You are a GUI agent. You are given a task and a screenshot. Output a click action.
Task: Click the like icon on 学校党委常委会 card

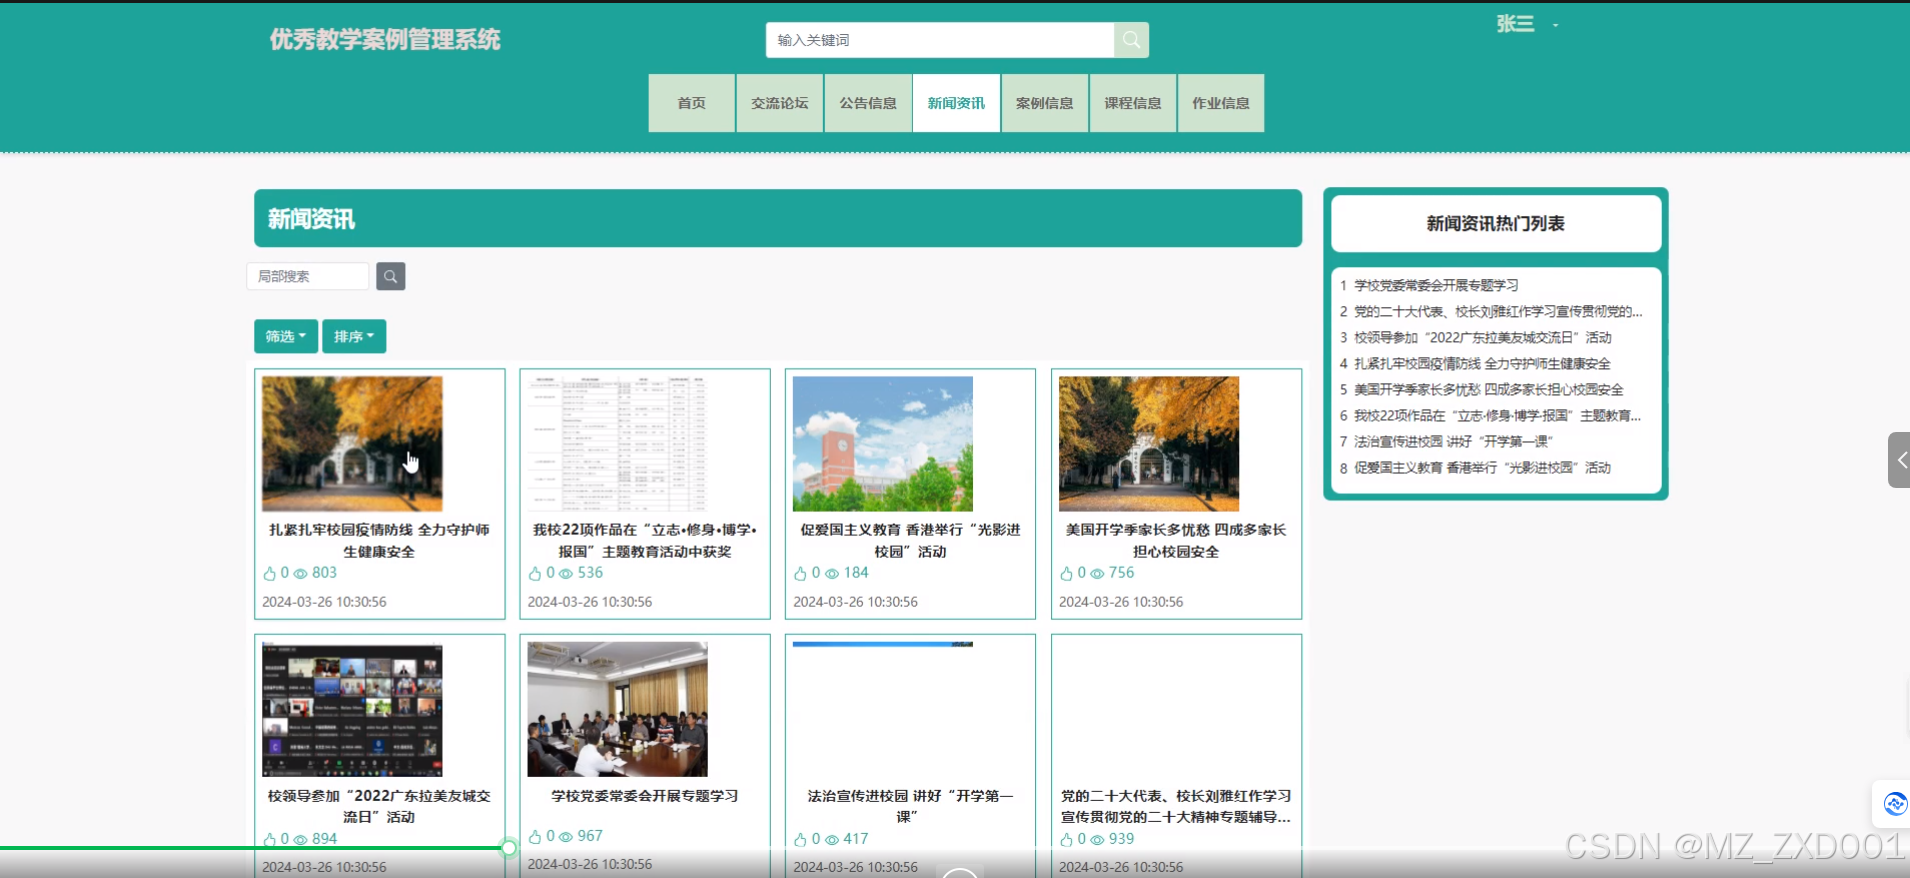pyautogui.click(x=535, y=837)
